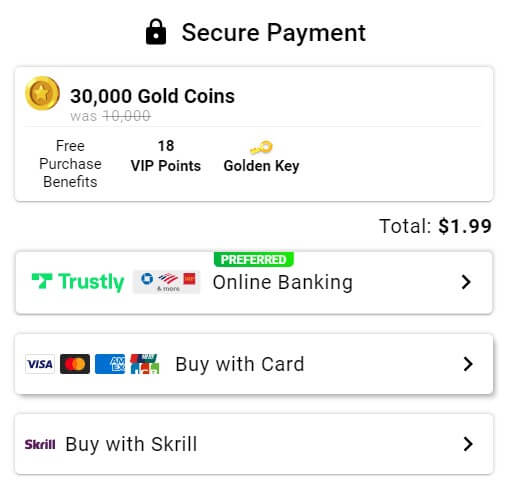510x492 pixels.
Task: Click the green PREFERRED badge
Action: pyautogui.click(x=254, y=259)
